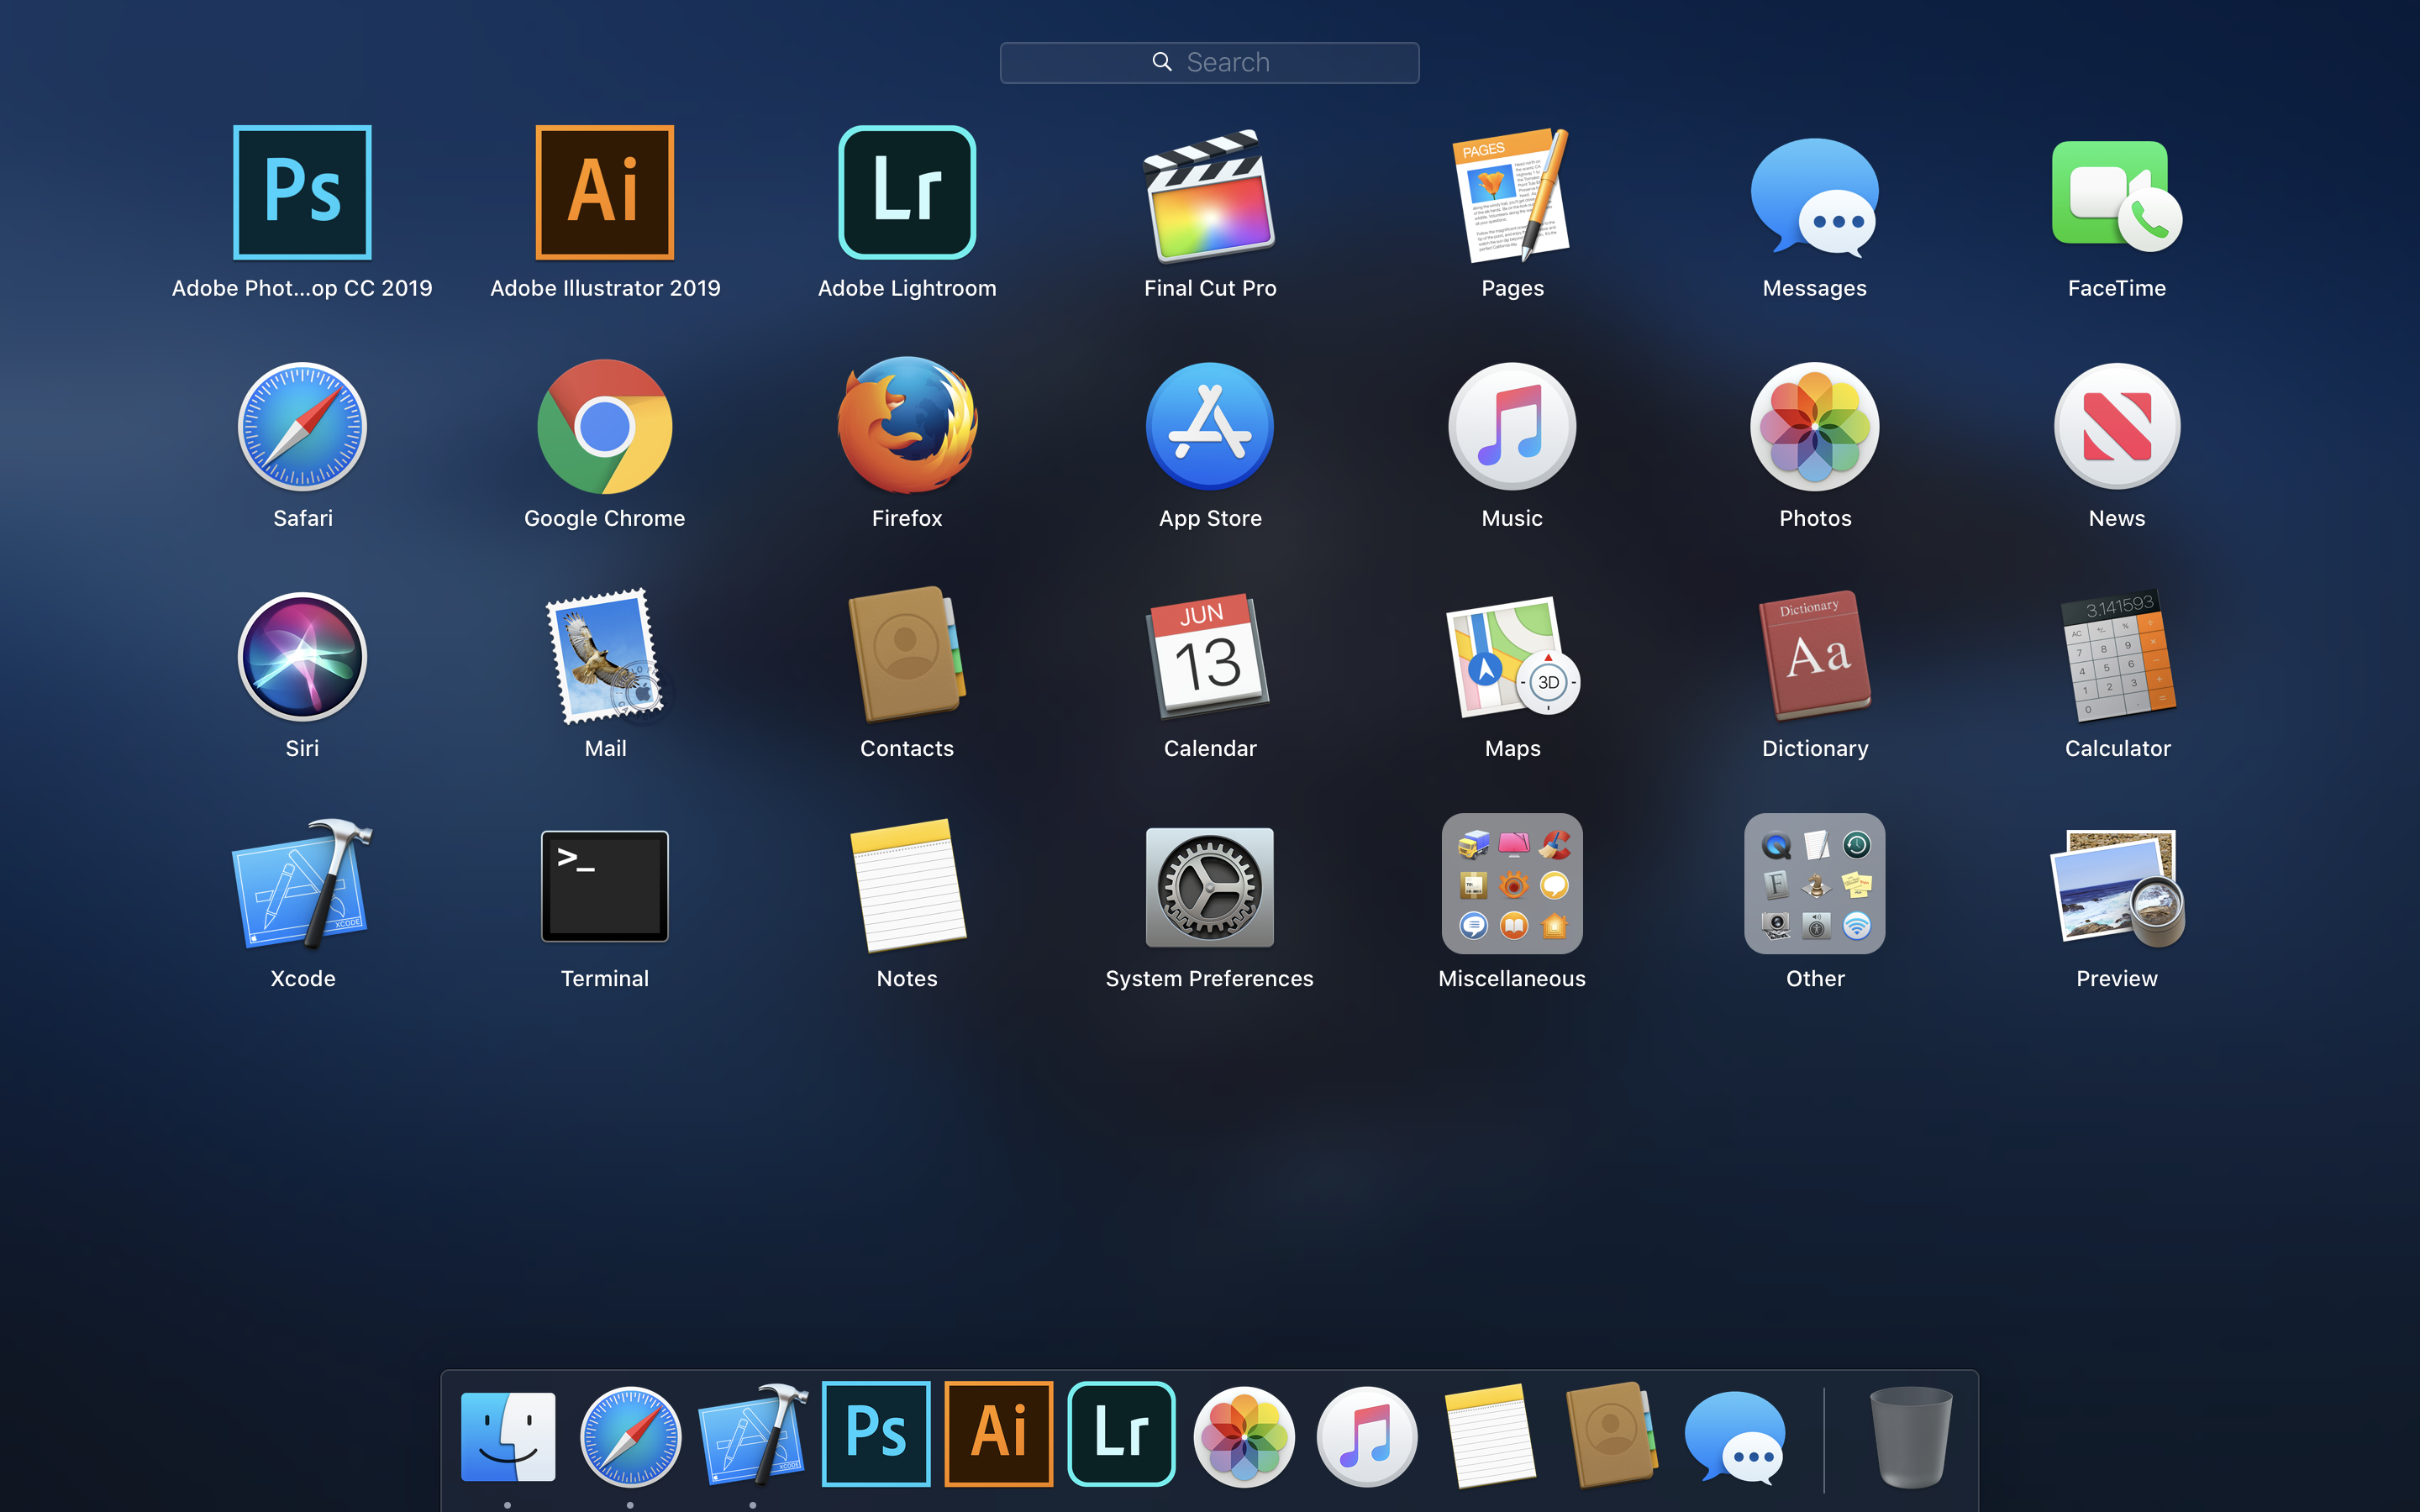Open System Preferences
This screenshot has height=1512, width=2420.
(1210, 886)
